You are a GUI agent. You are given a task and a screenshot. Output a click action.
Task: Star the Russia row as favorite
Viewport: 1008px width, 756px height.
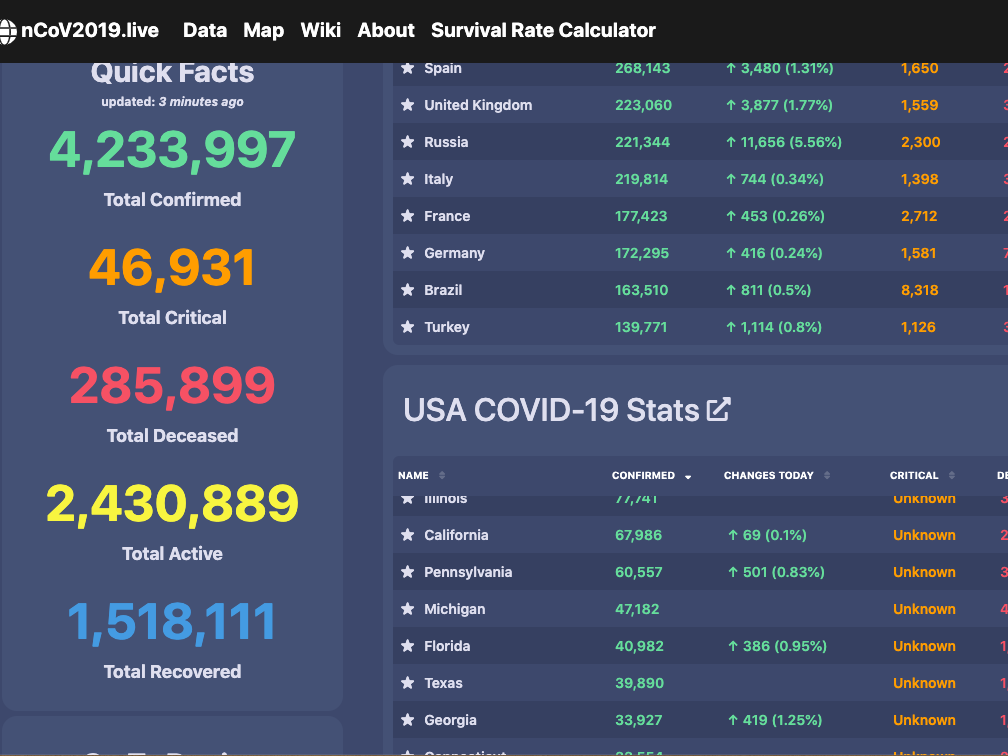(407, 142)
